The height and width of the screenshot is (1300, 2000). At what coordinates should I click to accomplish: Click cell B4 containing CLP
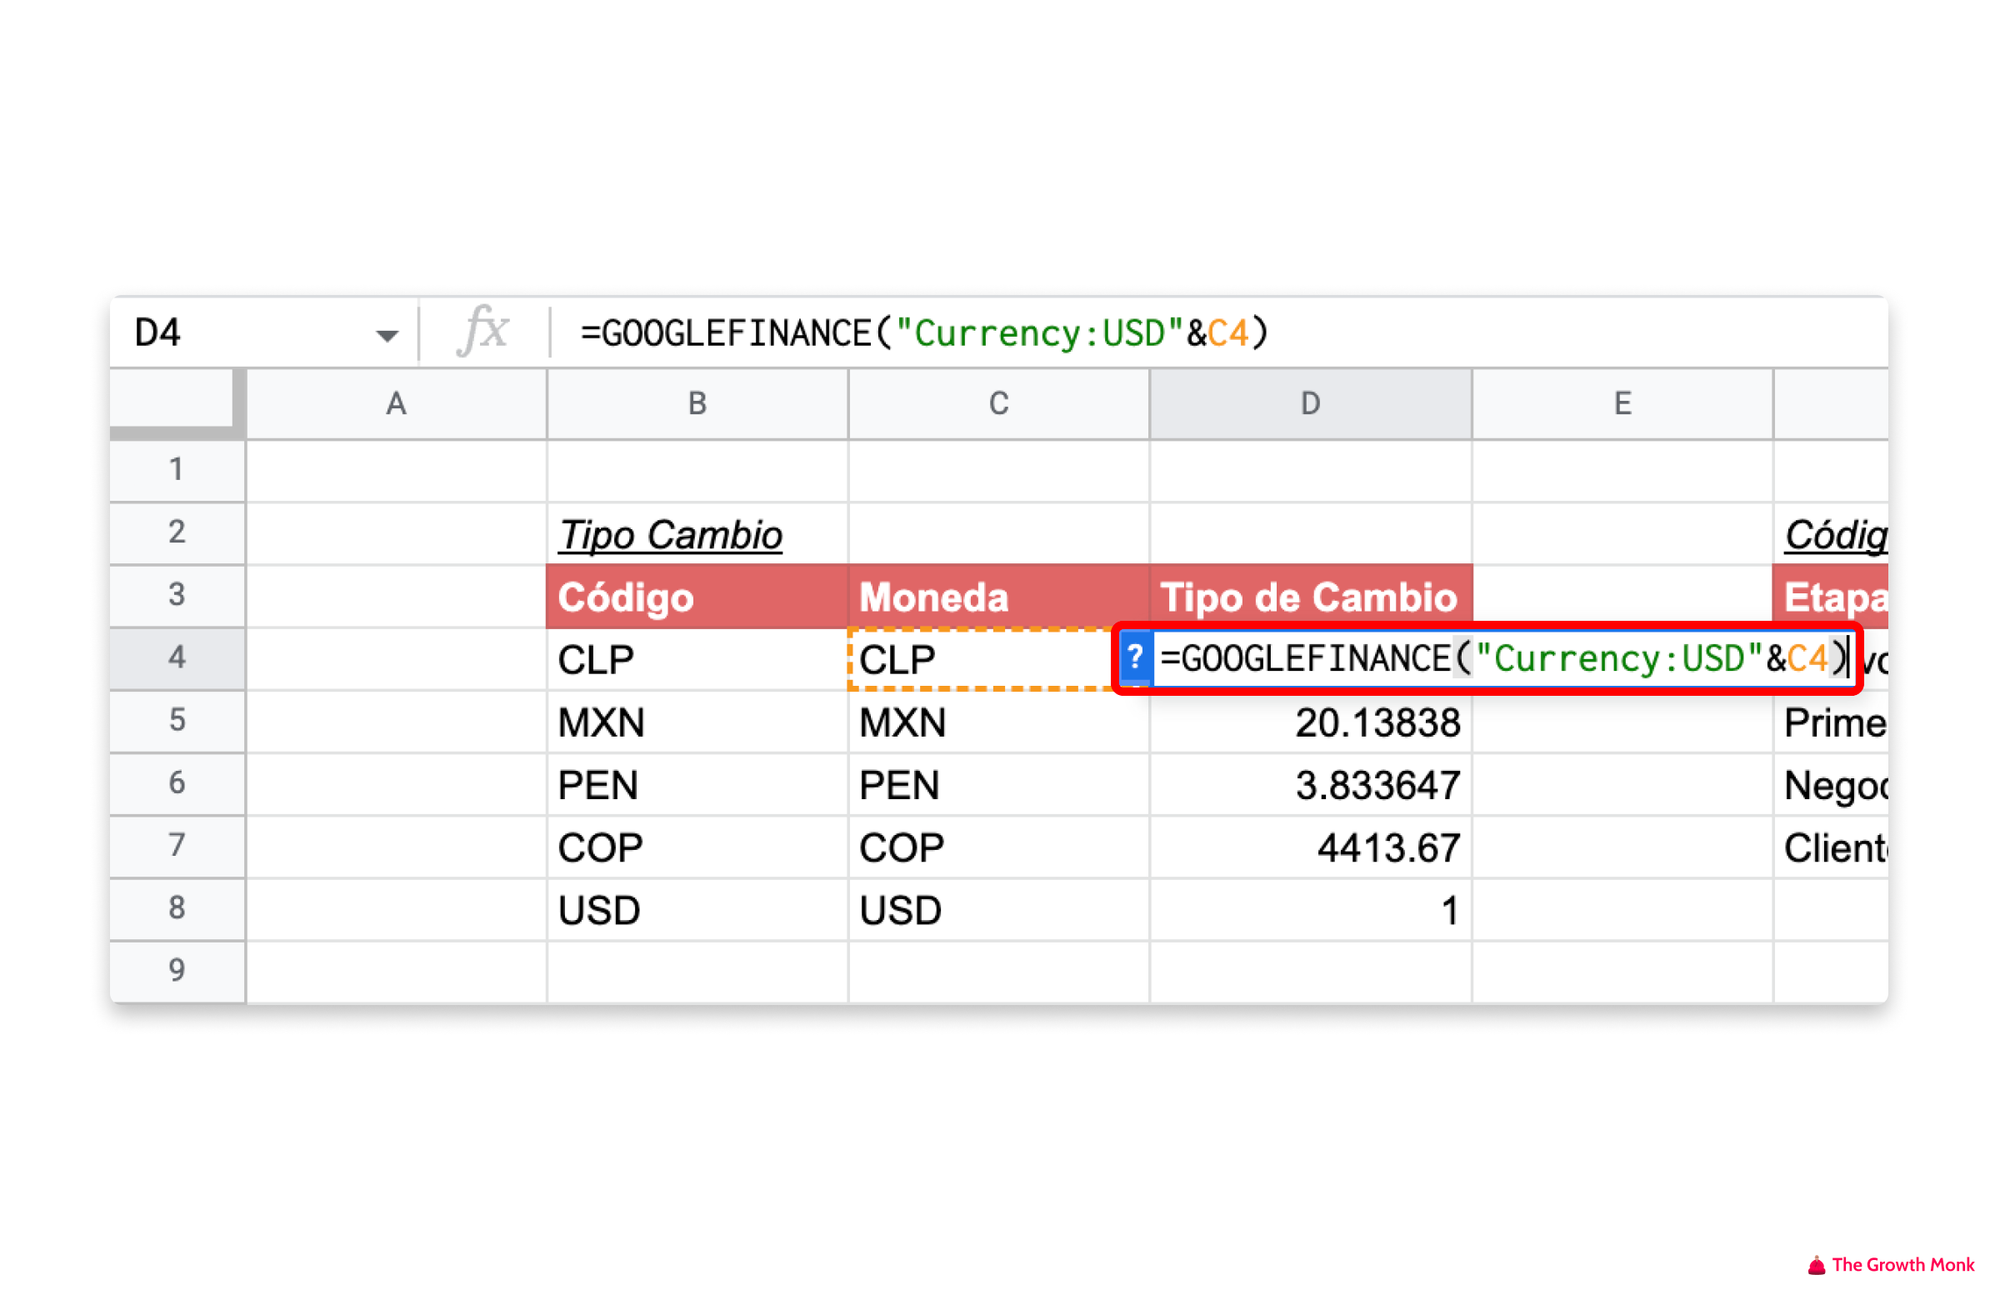coord(697,659)
